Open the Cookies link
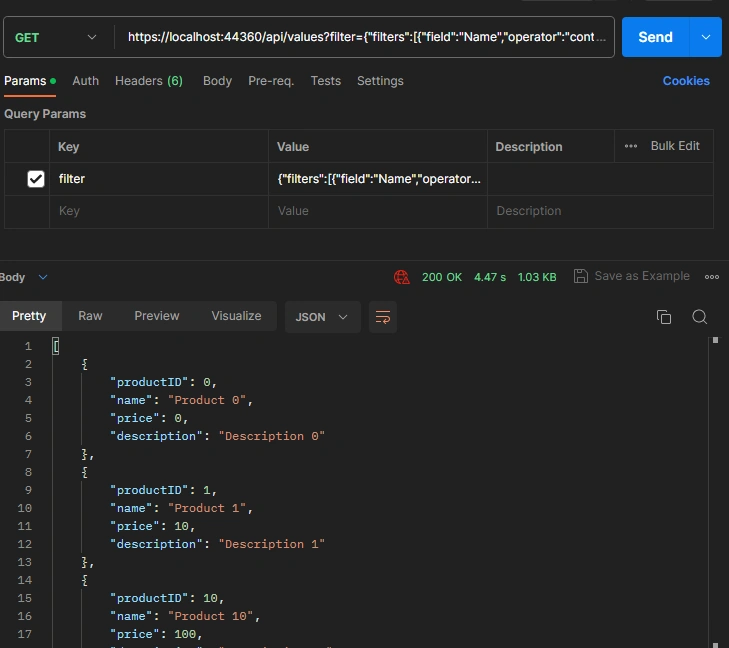The width and height of the screenshot is (729, 648). tap(686, 81)
